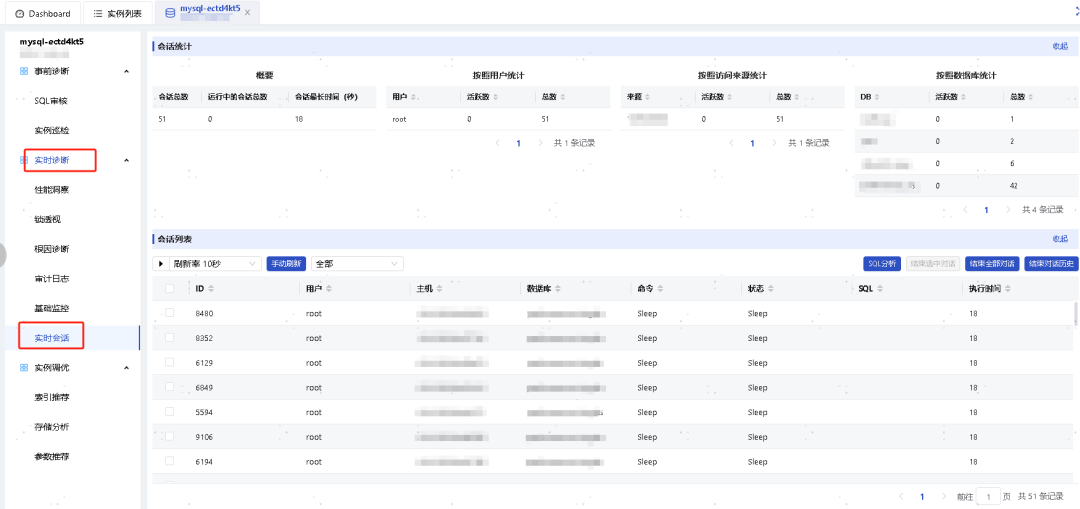The image size is (1080, 509).
Task: Open 根因诊断 in the sidebar
Action: [x=51, y=249]
